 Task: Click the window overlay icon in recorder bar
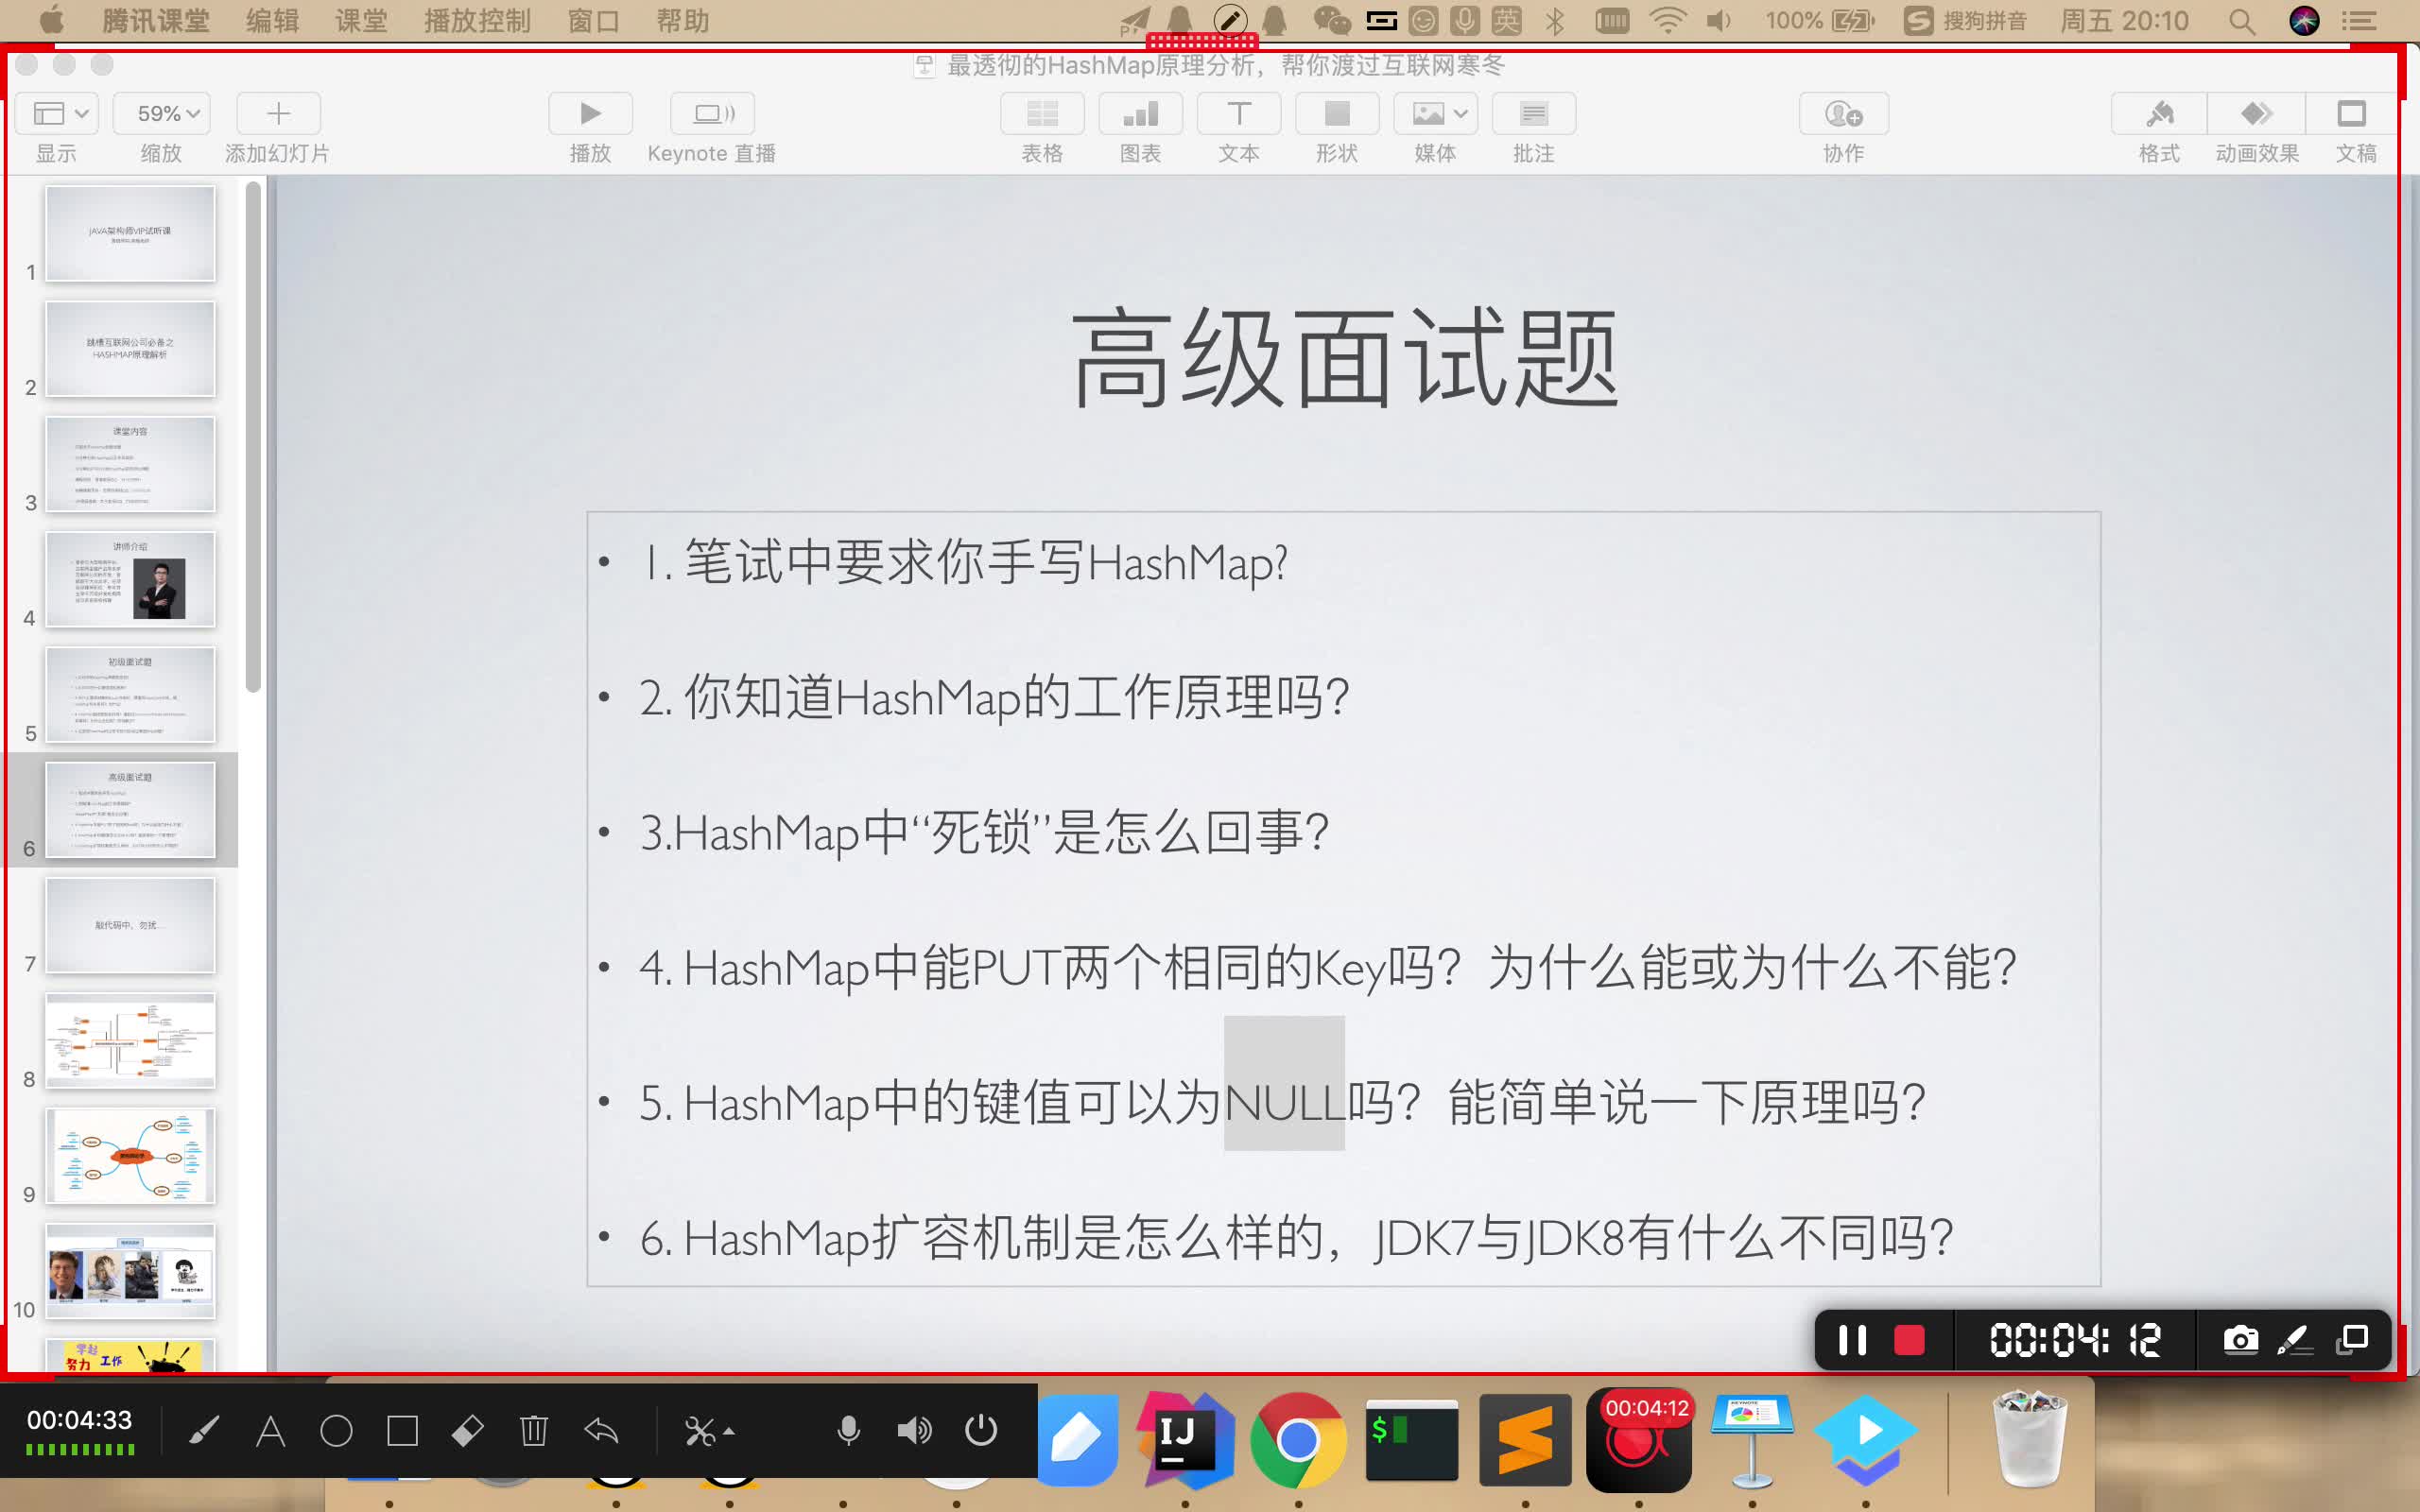click(2352, 1340)
